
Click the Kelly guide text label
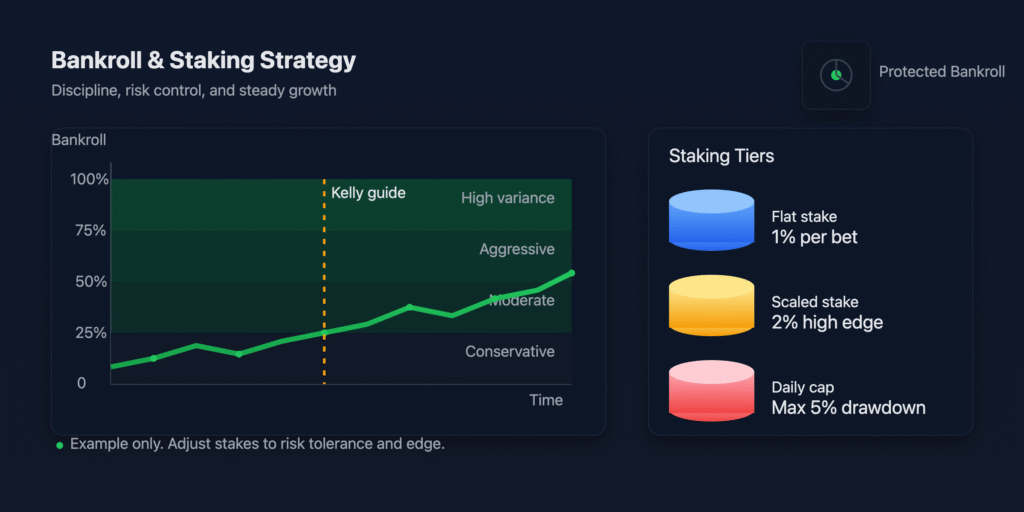coord(368,192)
